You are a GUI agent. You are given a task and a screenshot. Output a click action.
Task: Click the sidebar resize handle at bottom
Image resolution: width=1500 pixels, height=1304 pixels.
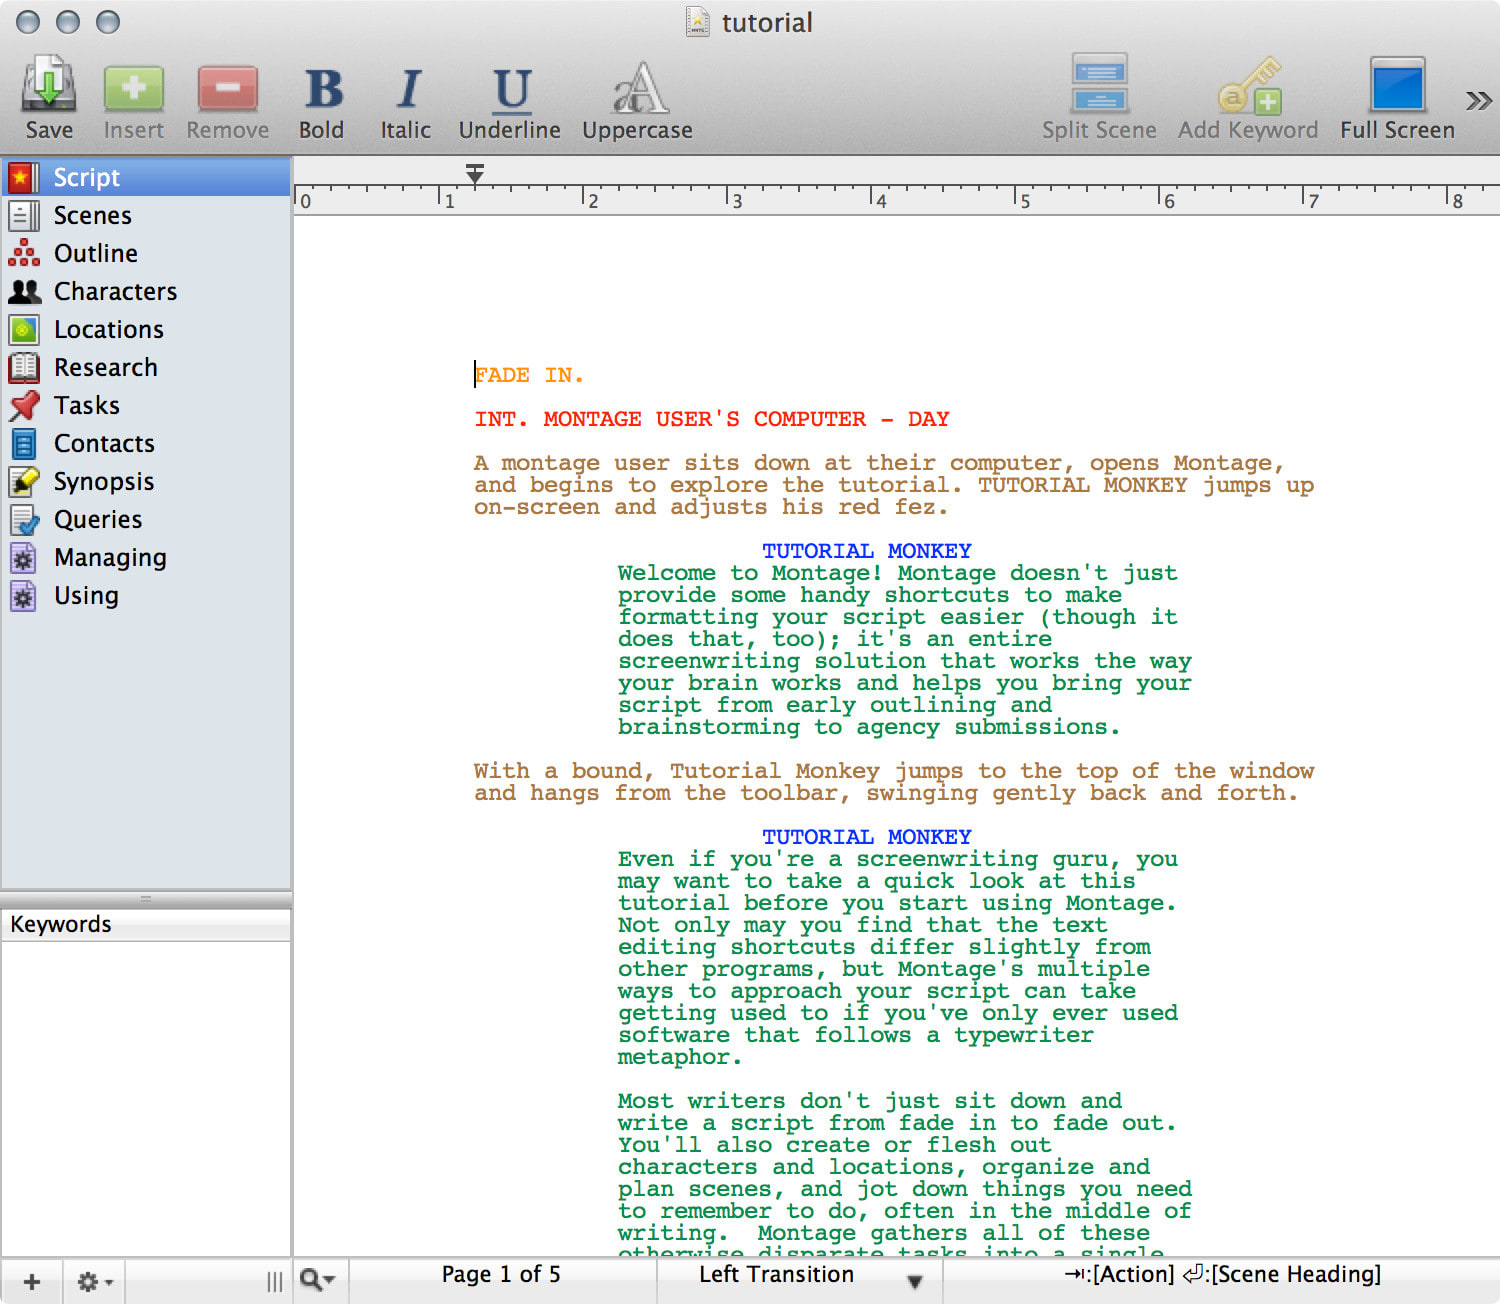click(x=274, y=1281)
